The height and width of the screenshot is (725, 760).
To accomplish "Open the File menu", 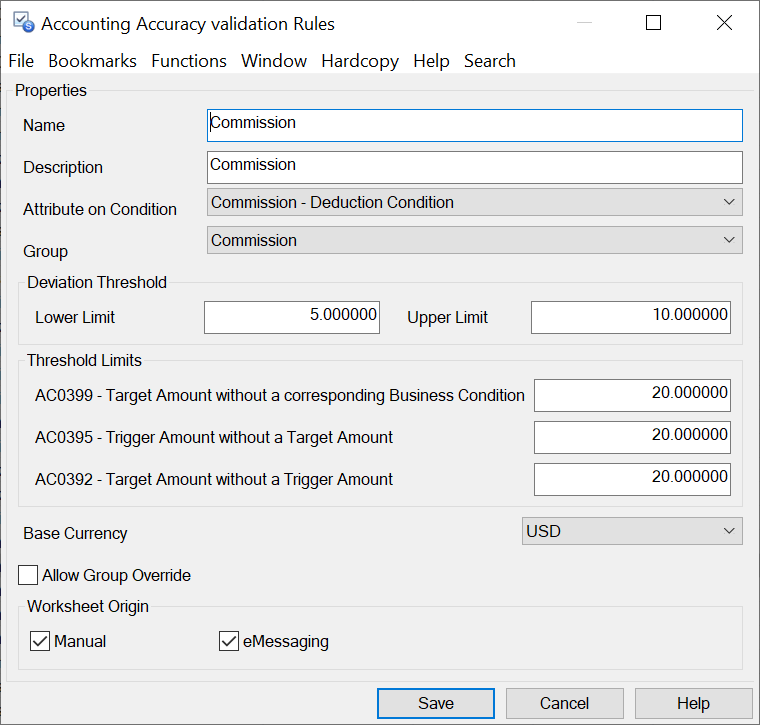I will (x=21, y=61).
